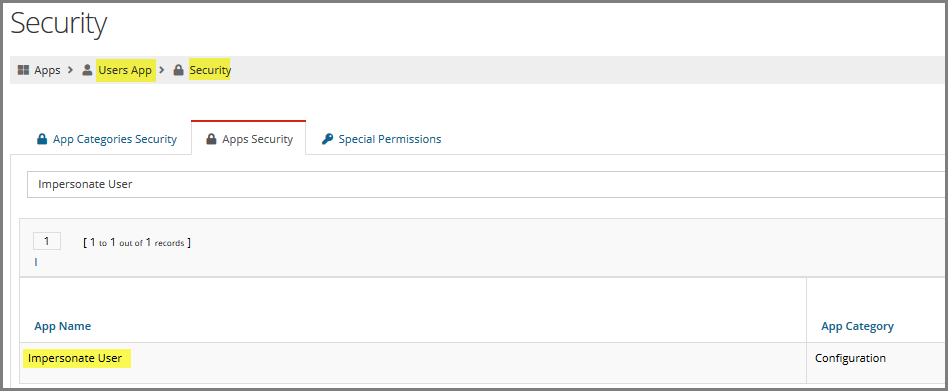948x391 pixels.
Task: Click the Apps grid icon in breadcrumb
Action: pos(23,70)
